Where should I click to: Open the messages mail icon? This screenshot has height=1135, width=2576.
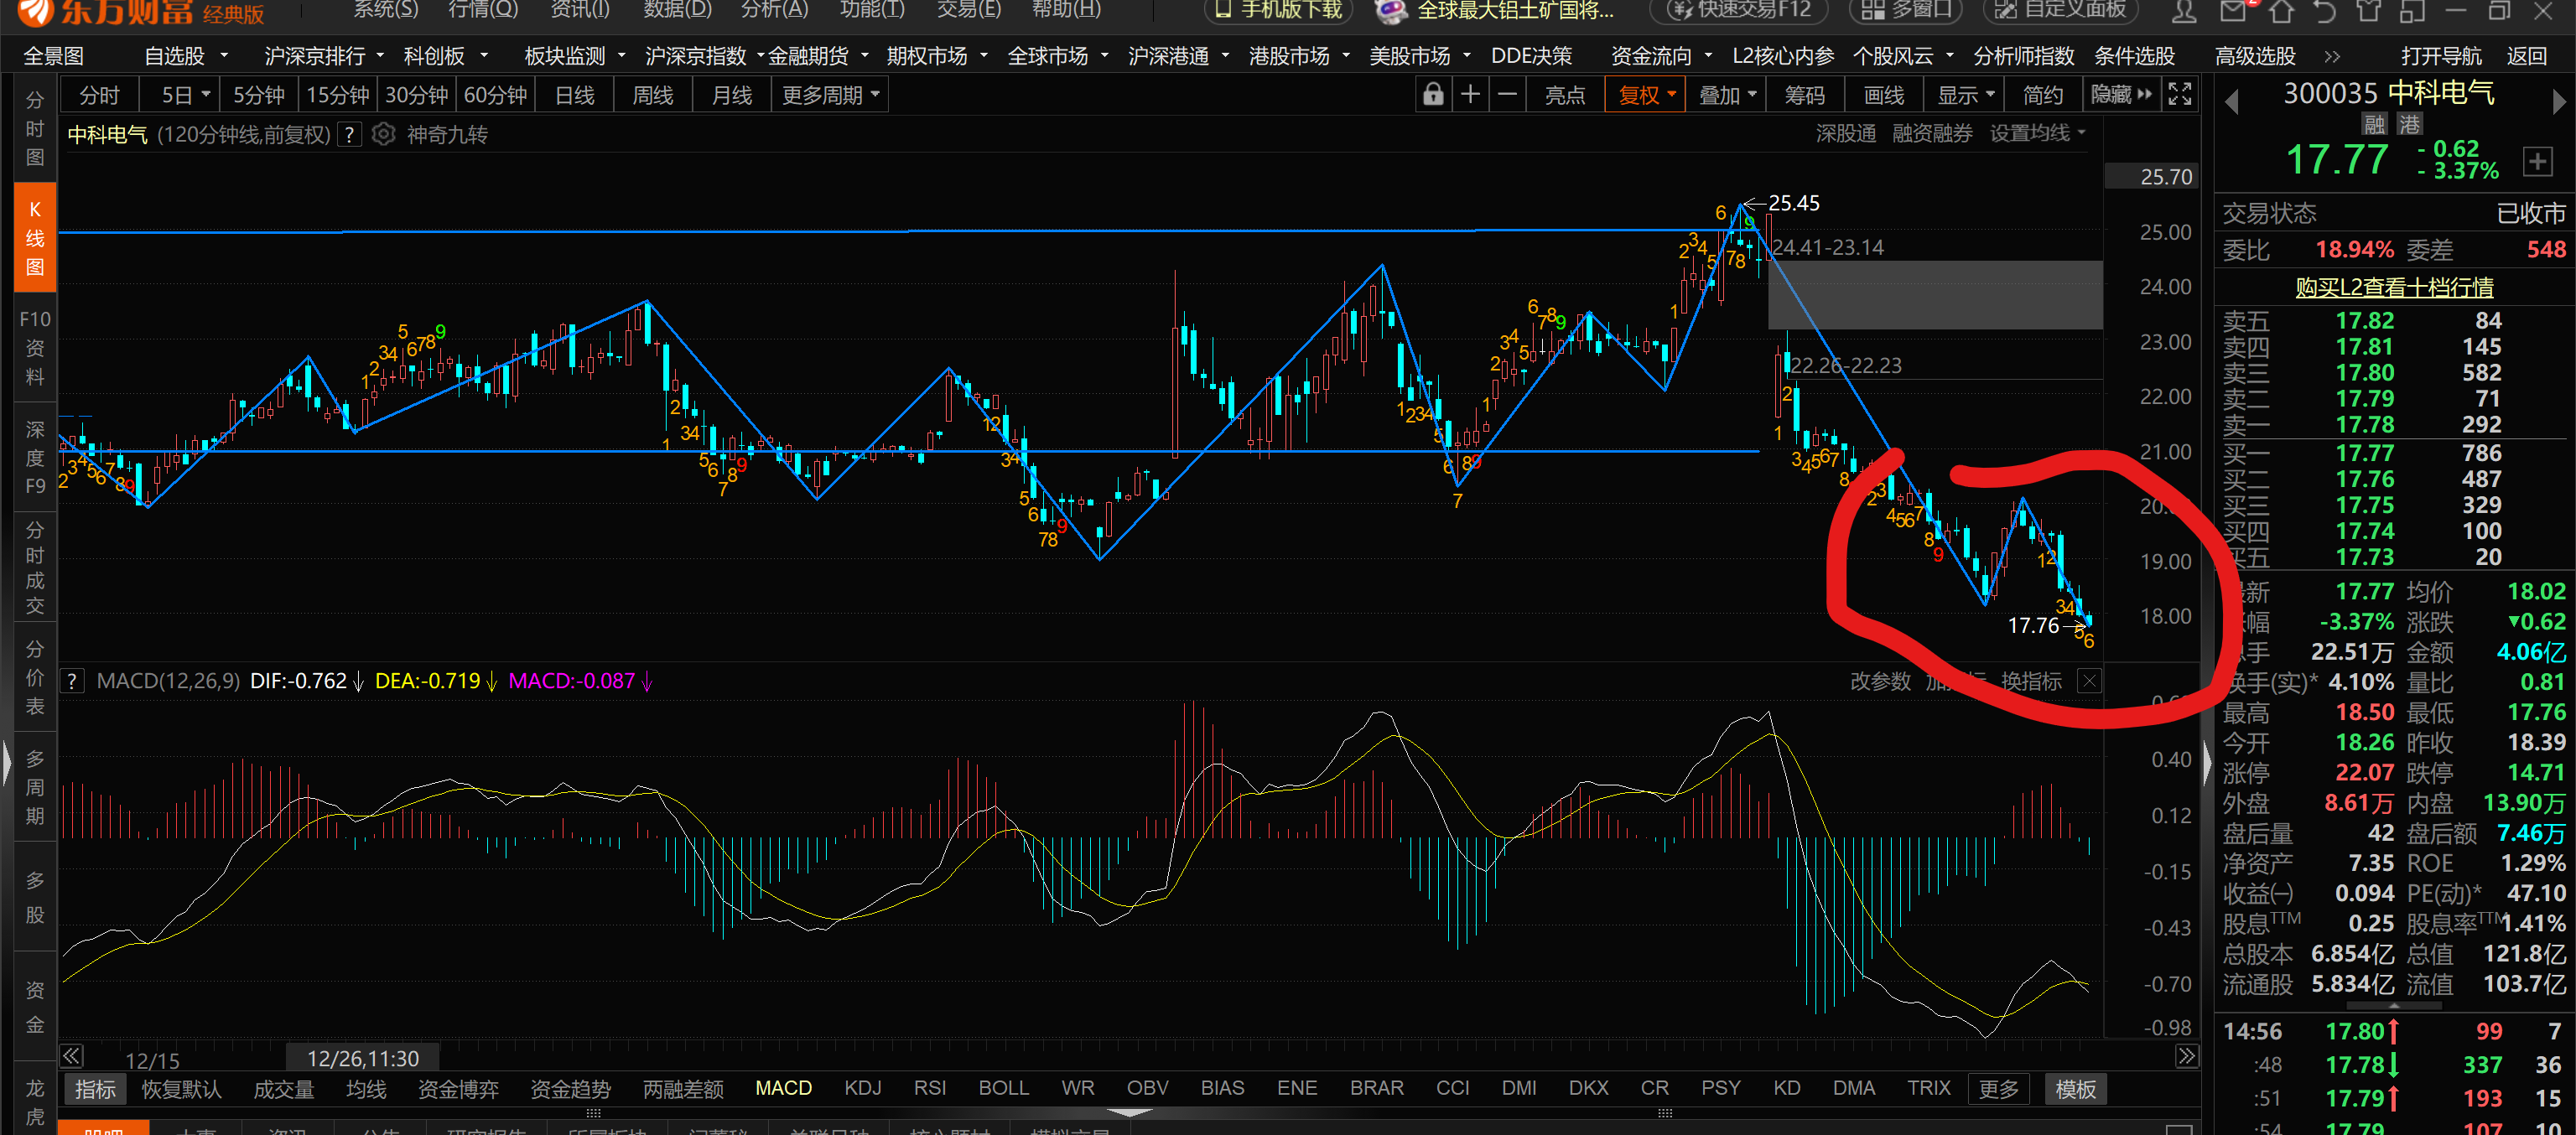click(x=2233, y=12)
